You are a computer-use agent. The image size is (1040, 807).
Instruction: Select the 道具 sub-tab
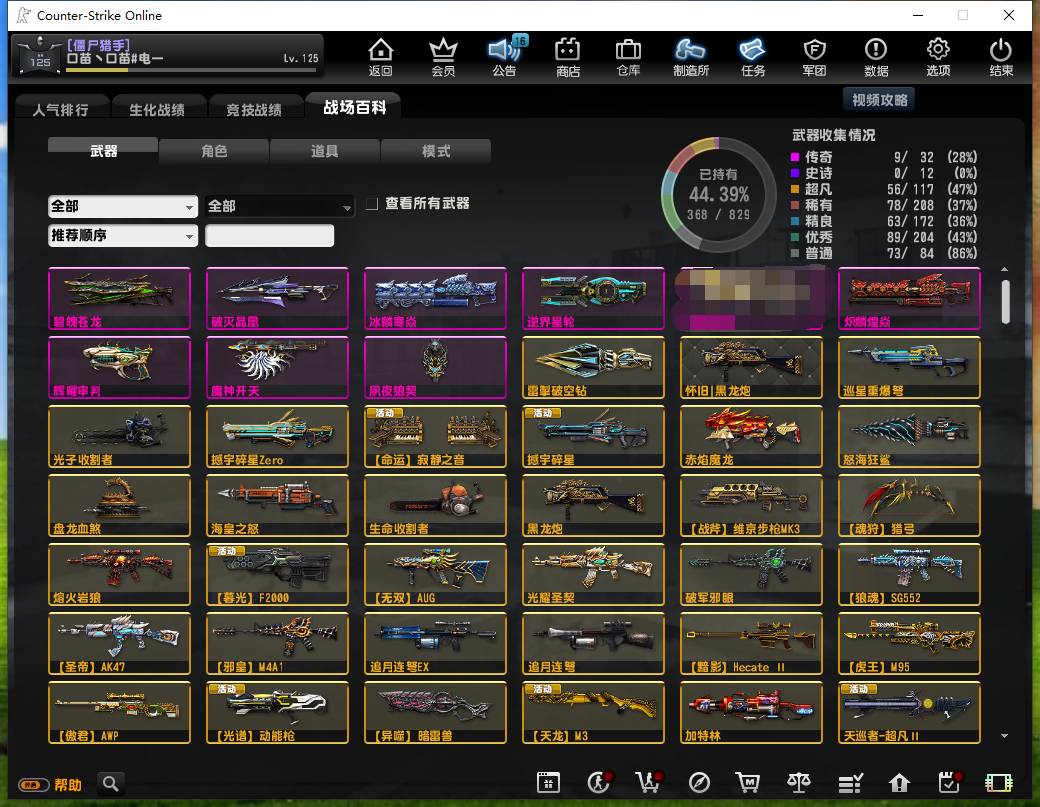pos(324,151)
